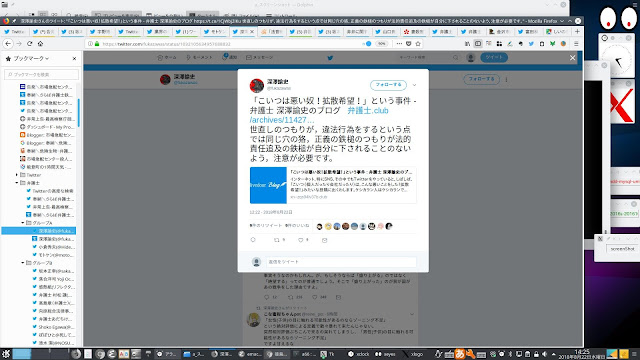Open the ホーム tab in Twitter nav
This screenshot has height=360, width=640.
166,58
